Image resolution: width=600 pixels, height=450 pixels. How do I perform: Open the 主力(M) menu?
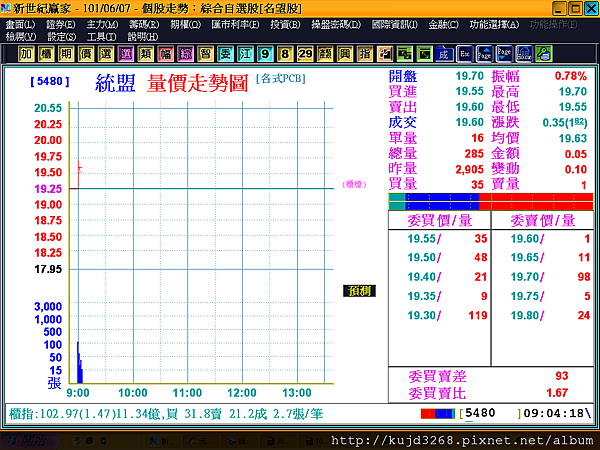pos(102,24)
